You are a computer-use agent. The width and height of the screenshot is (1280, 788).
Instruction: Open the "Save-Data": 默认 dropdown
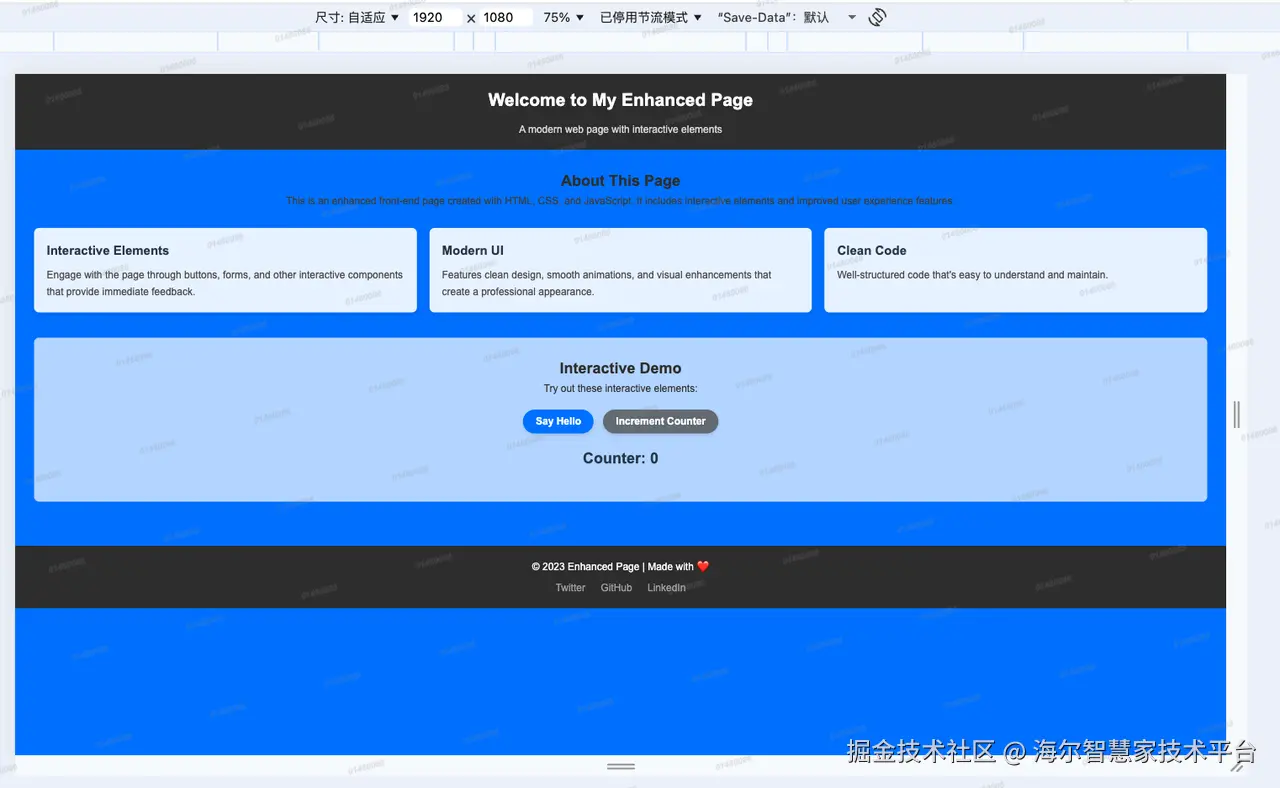click(x=787, y=17)
